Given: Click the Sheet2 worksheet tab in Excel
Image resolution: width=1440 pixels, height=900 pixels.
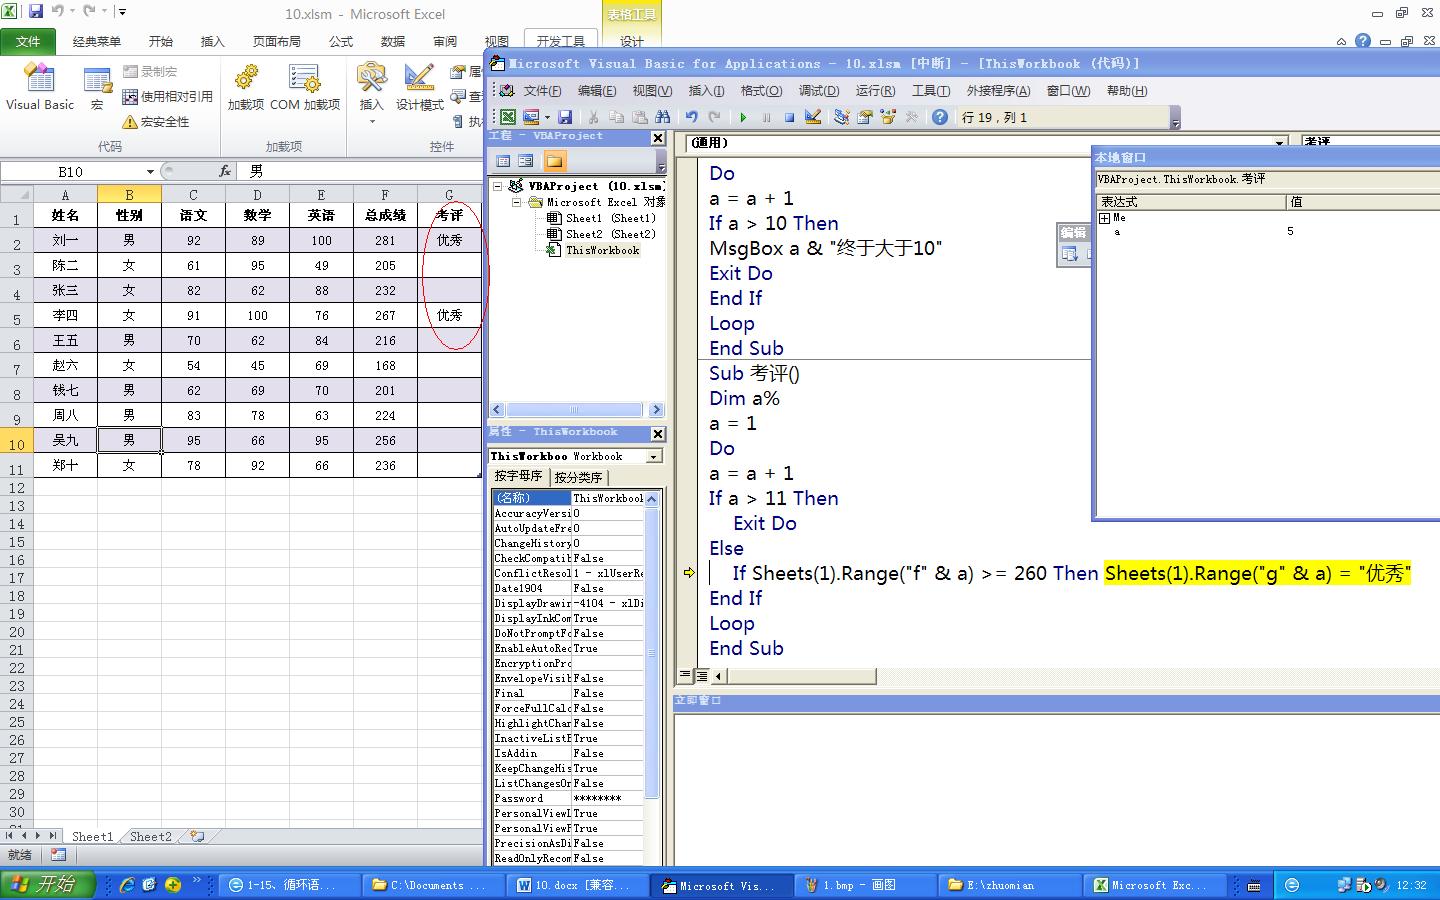Looking at the screenshot, I should click(x=151, y=837).
